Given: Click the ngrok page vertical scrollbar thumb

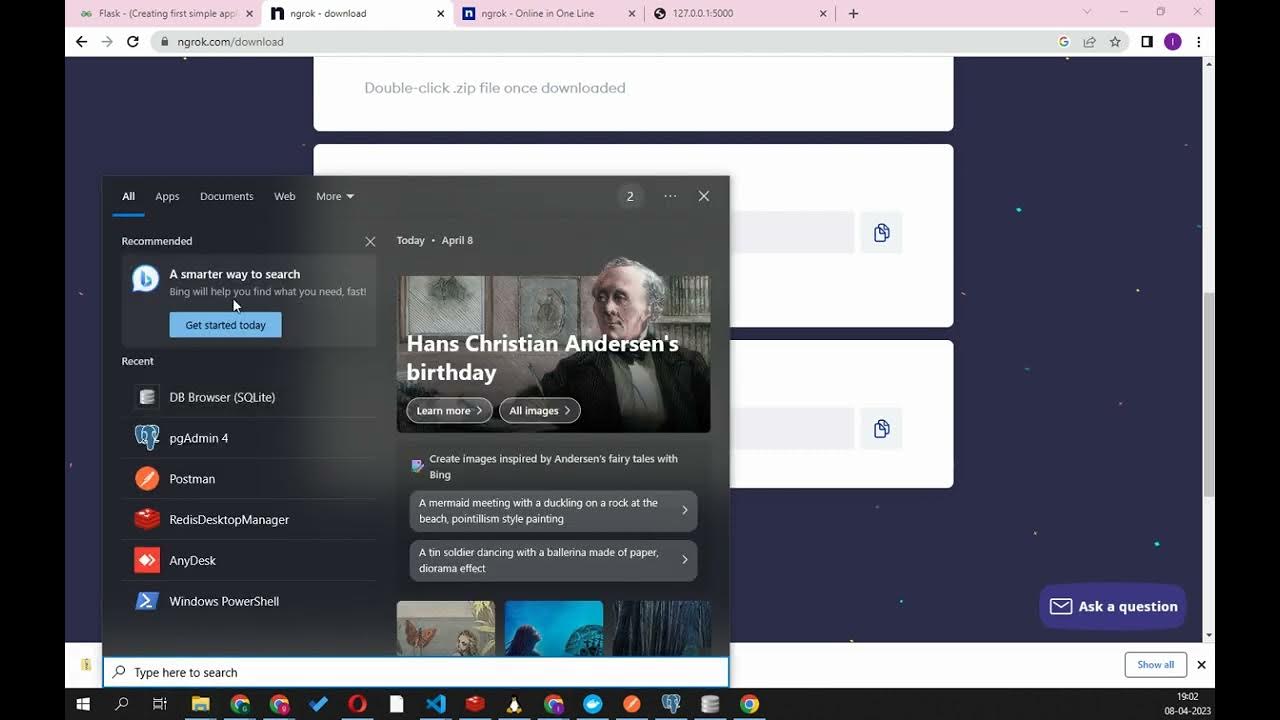Looking at the screenshot, I should (1209, 394).
